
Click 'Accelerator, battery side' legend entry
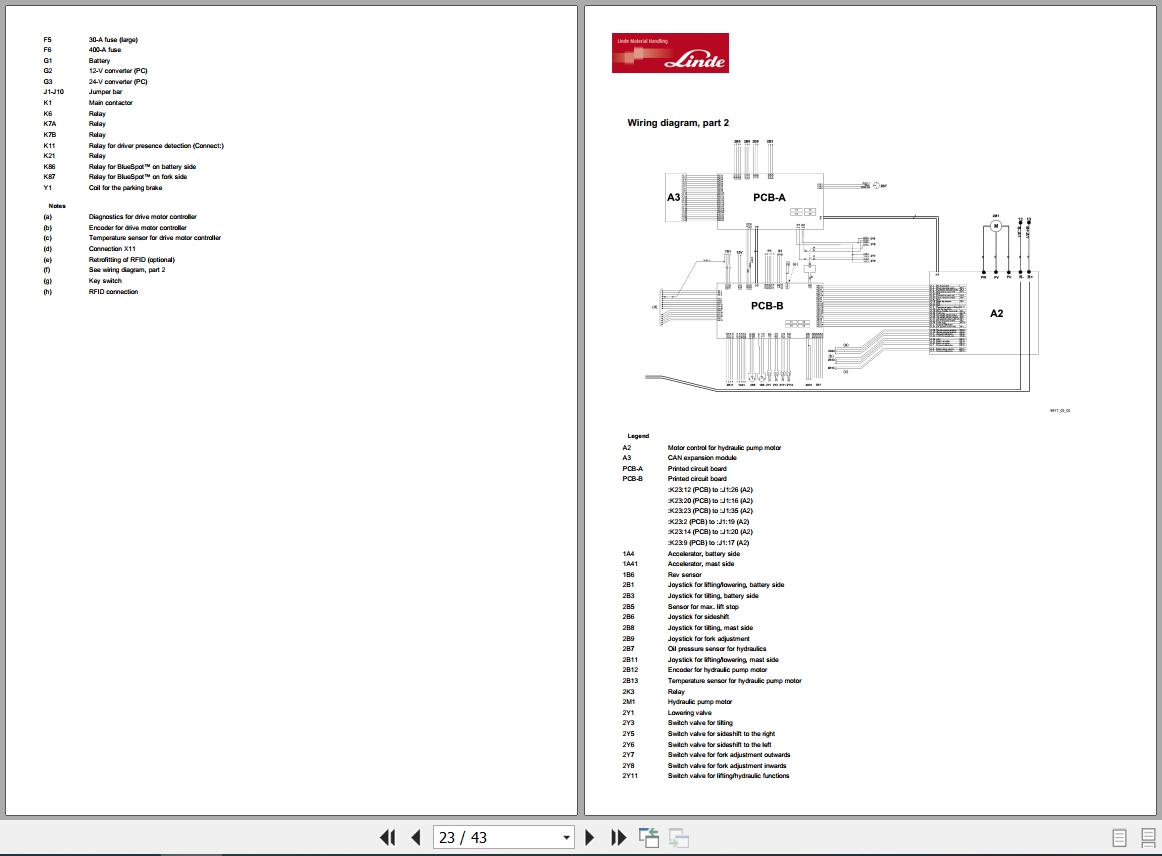pos(703,554)
